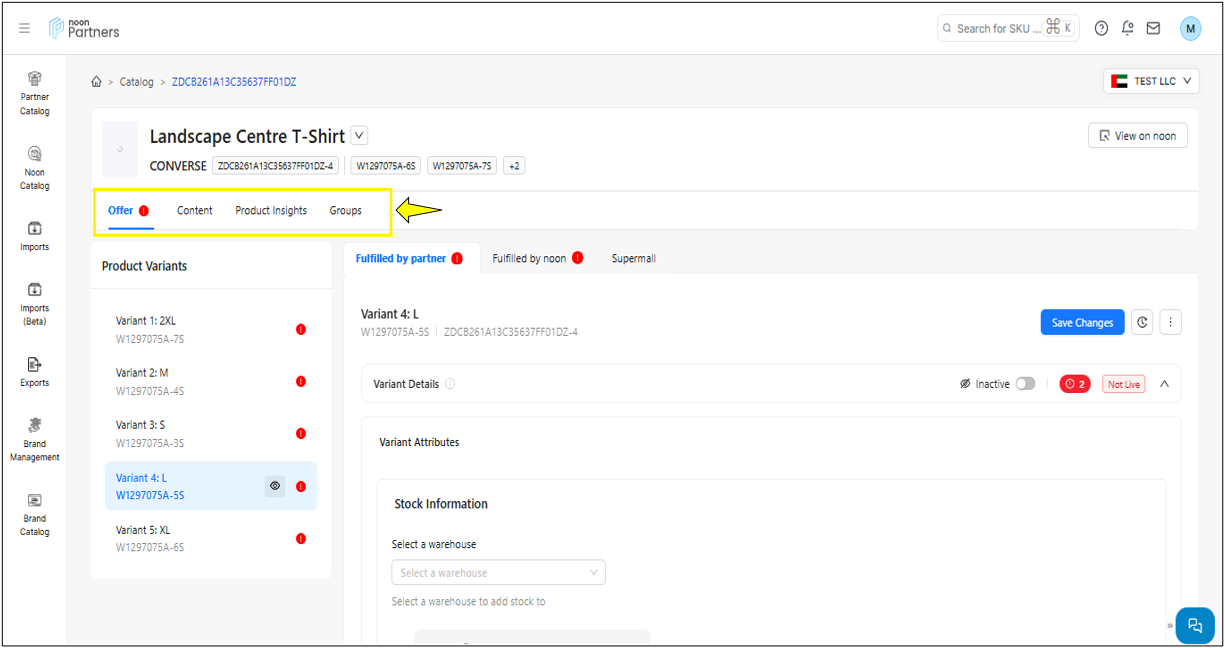
Task: Click the product image thumbnail
Action: tap(120, 149)
